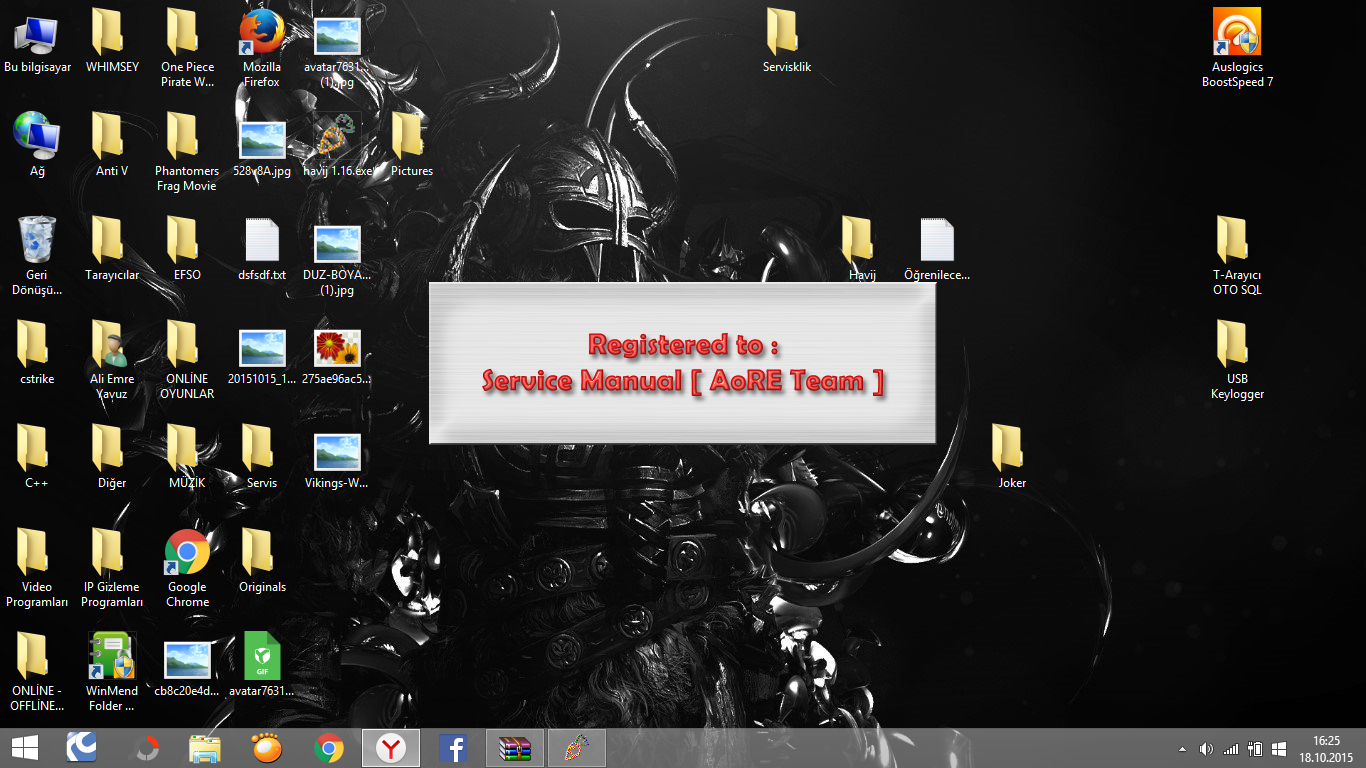Switch to Havij carrot taskbar window
The height and width of the screenshot is (768, 1366).
[576, 748]
